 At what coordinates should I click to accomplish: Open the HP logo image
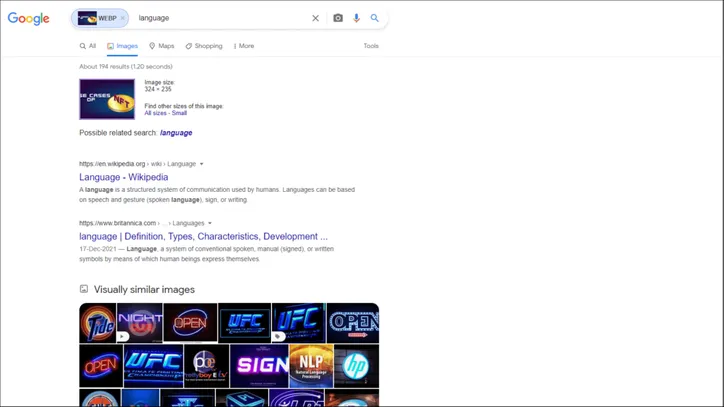tap(356, 366)
